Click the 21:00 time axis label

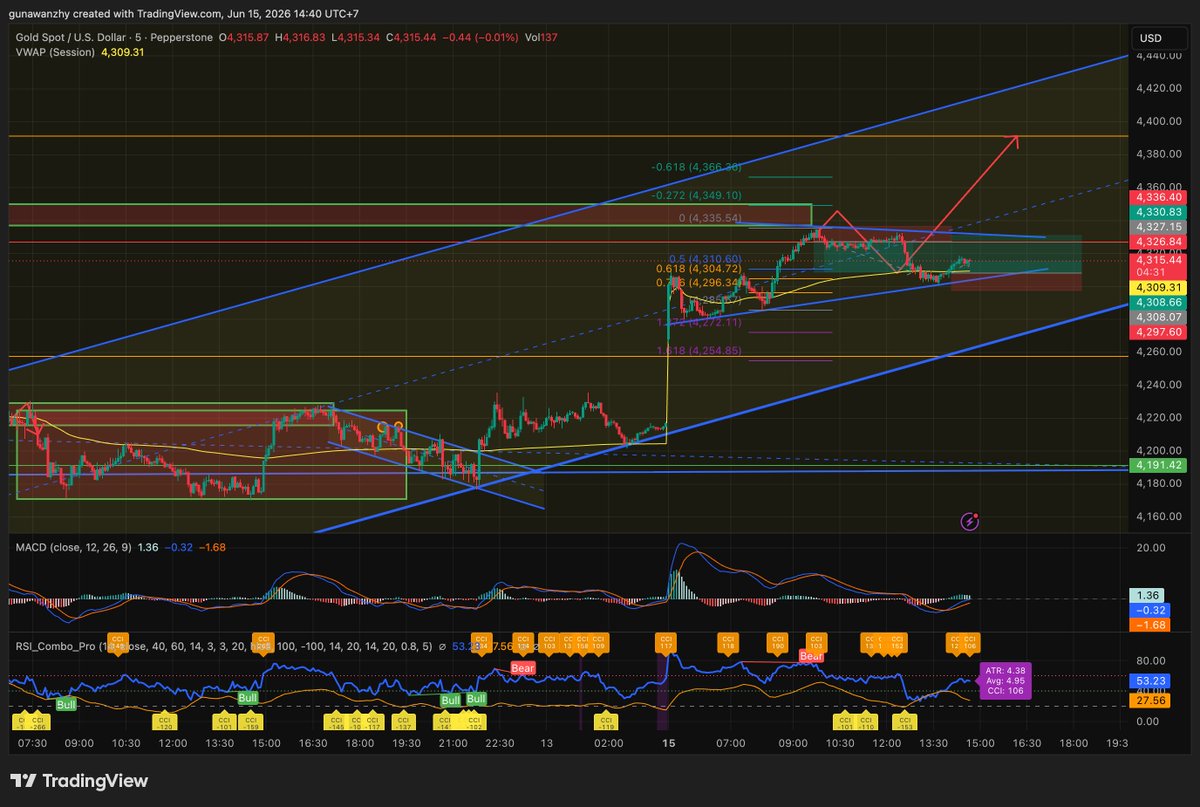click(454, 743)
